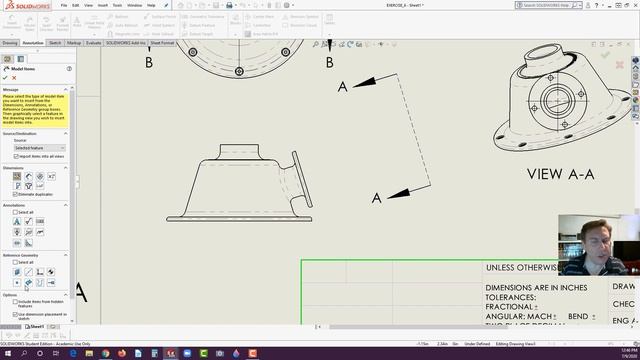This screenshot has height=360, width=640.
Task: Open Firefox from the taskbar
Action: point(122,353)
